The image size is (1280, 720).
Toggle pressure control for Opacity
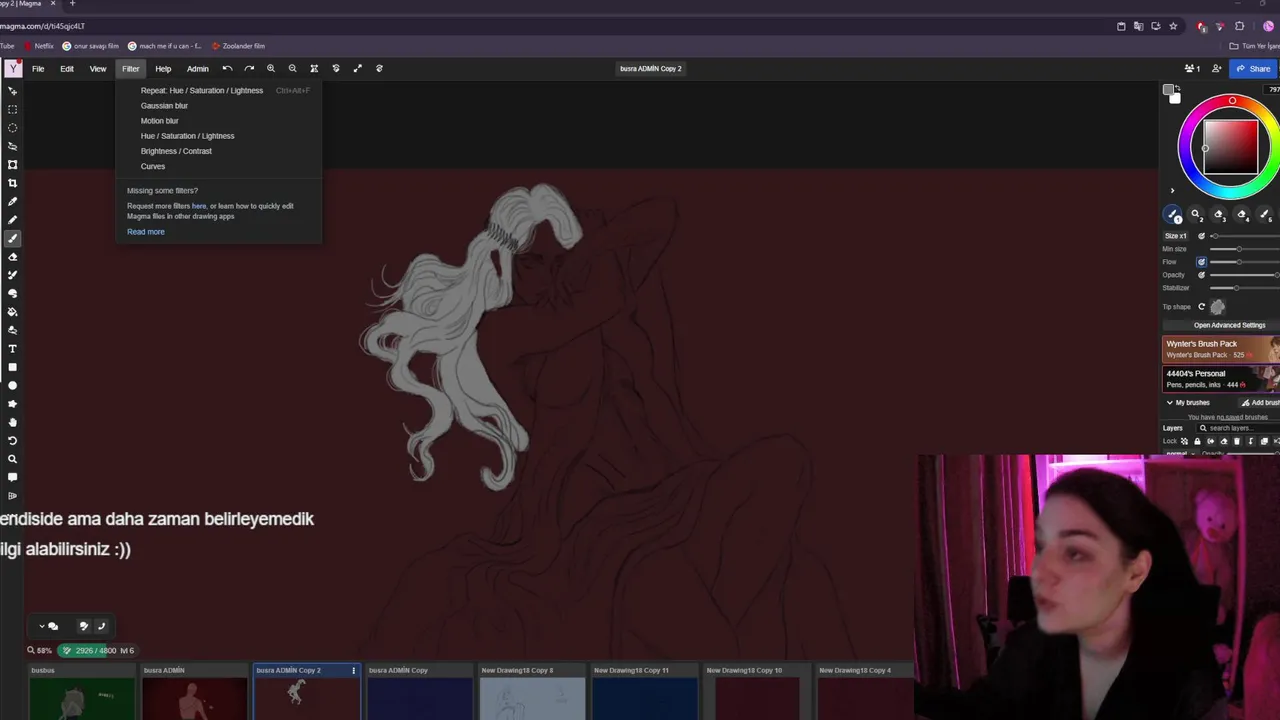click(1202, 275)
